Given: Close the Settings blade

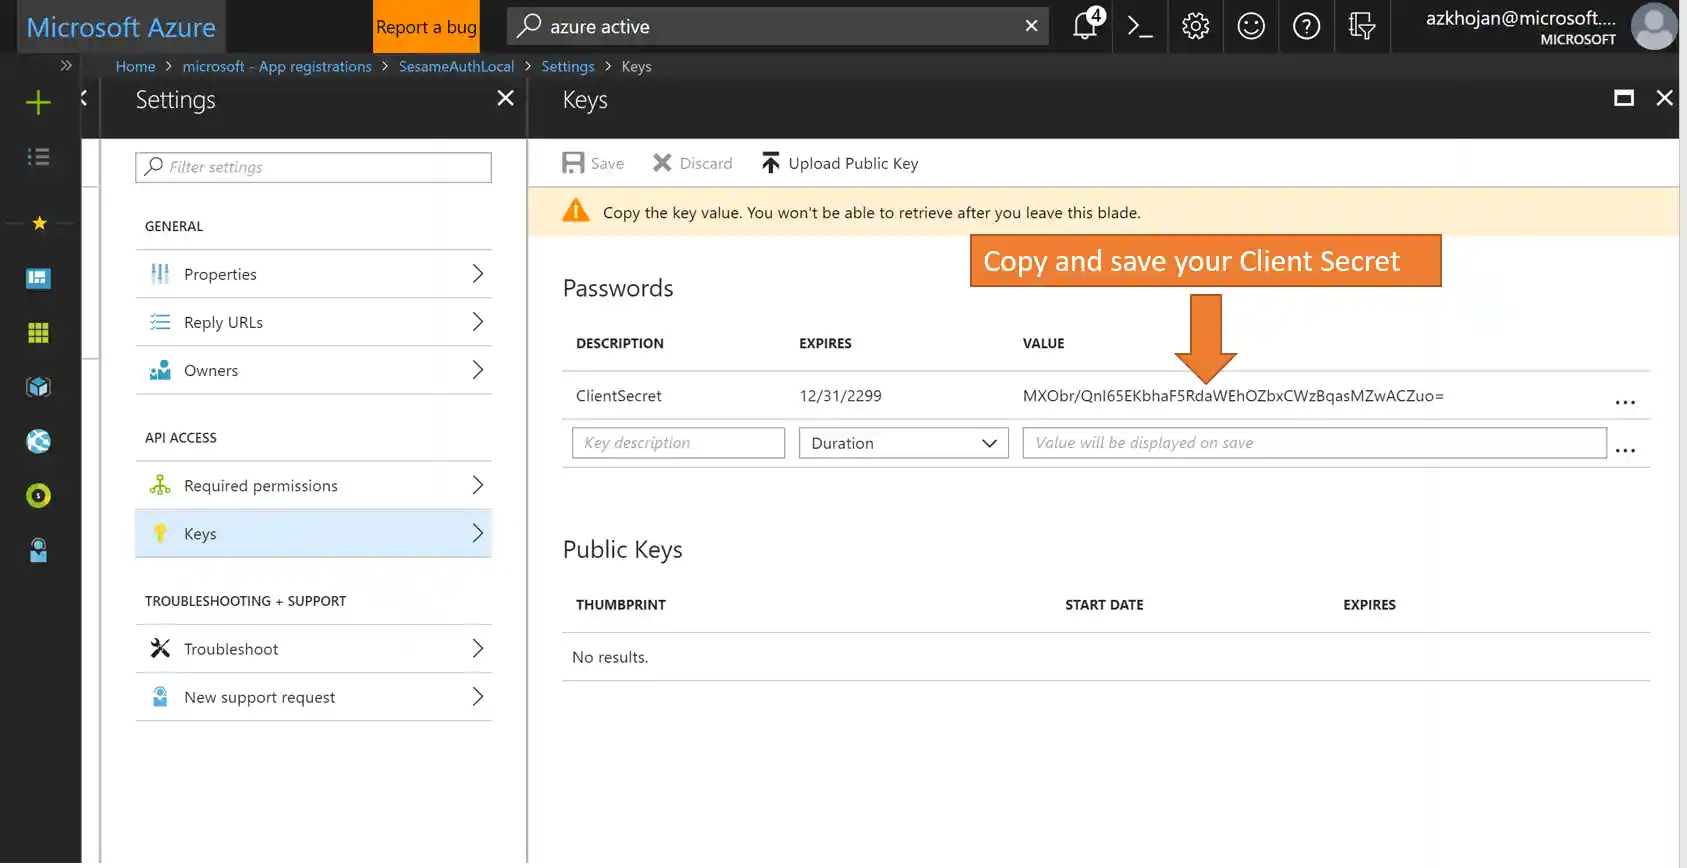Looking at the screenshot, I should point(505,98).
